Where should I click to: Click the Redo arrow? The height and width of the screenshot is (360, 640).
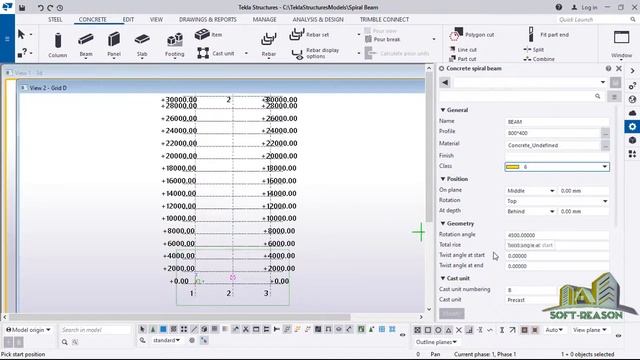click(x=50, y=8)
